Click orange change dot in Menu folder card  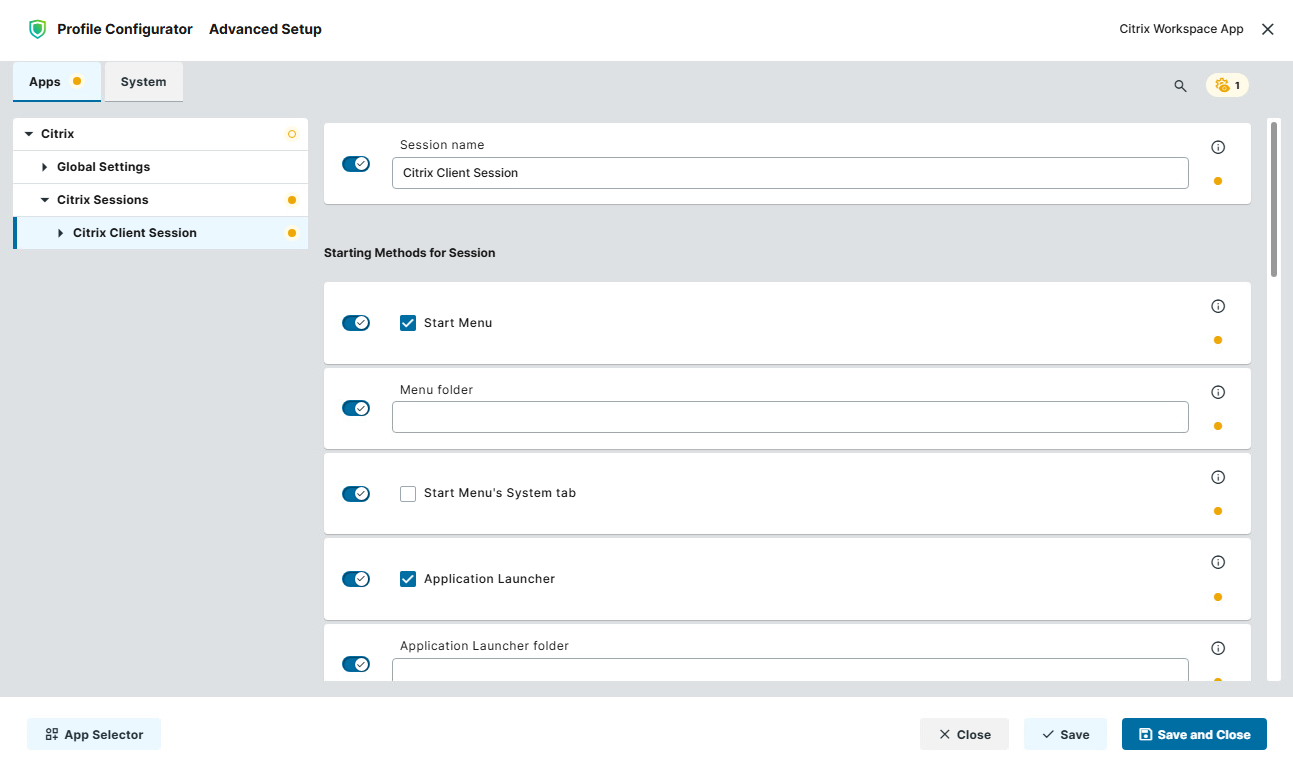click(x=1217, y=426)
